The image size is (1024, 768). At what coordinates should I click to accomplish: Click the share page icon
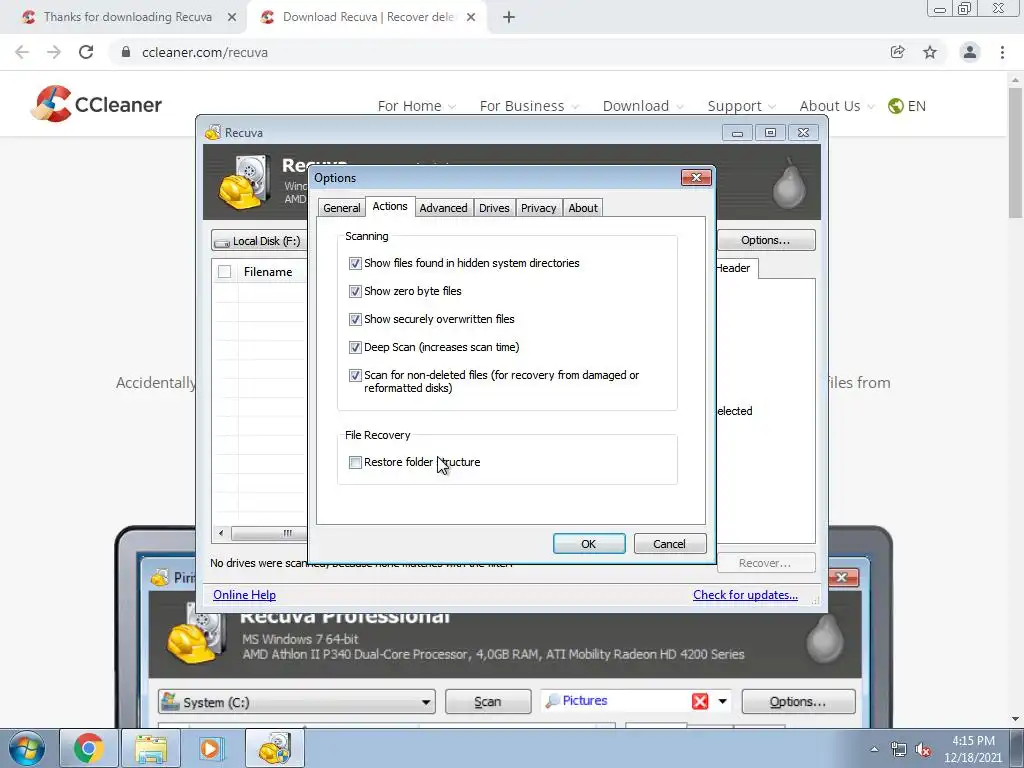(897, 52)
